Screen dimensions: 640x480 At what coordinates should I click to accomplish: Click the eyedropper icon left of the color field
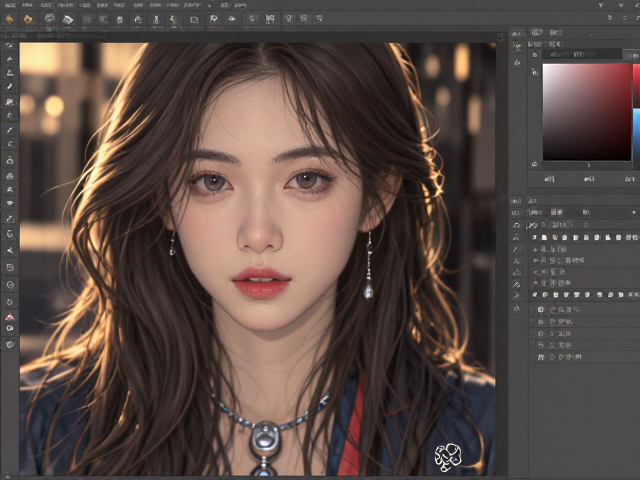click(535, 72)
